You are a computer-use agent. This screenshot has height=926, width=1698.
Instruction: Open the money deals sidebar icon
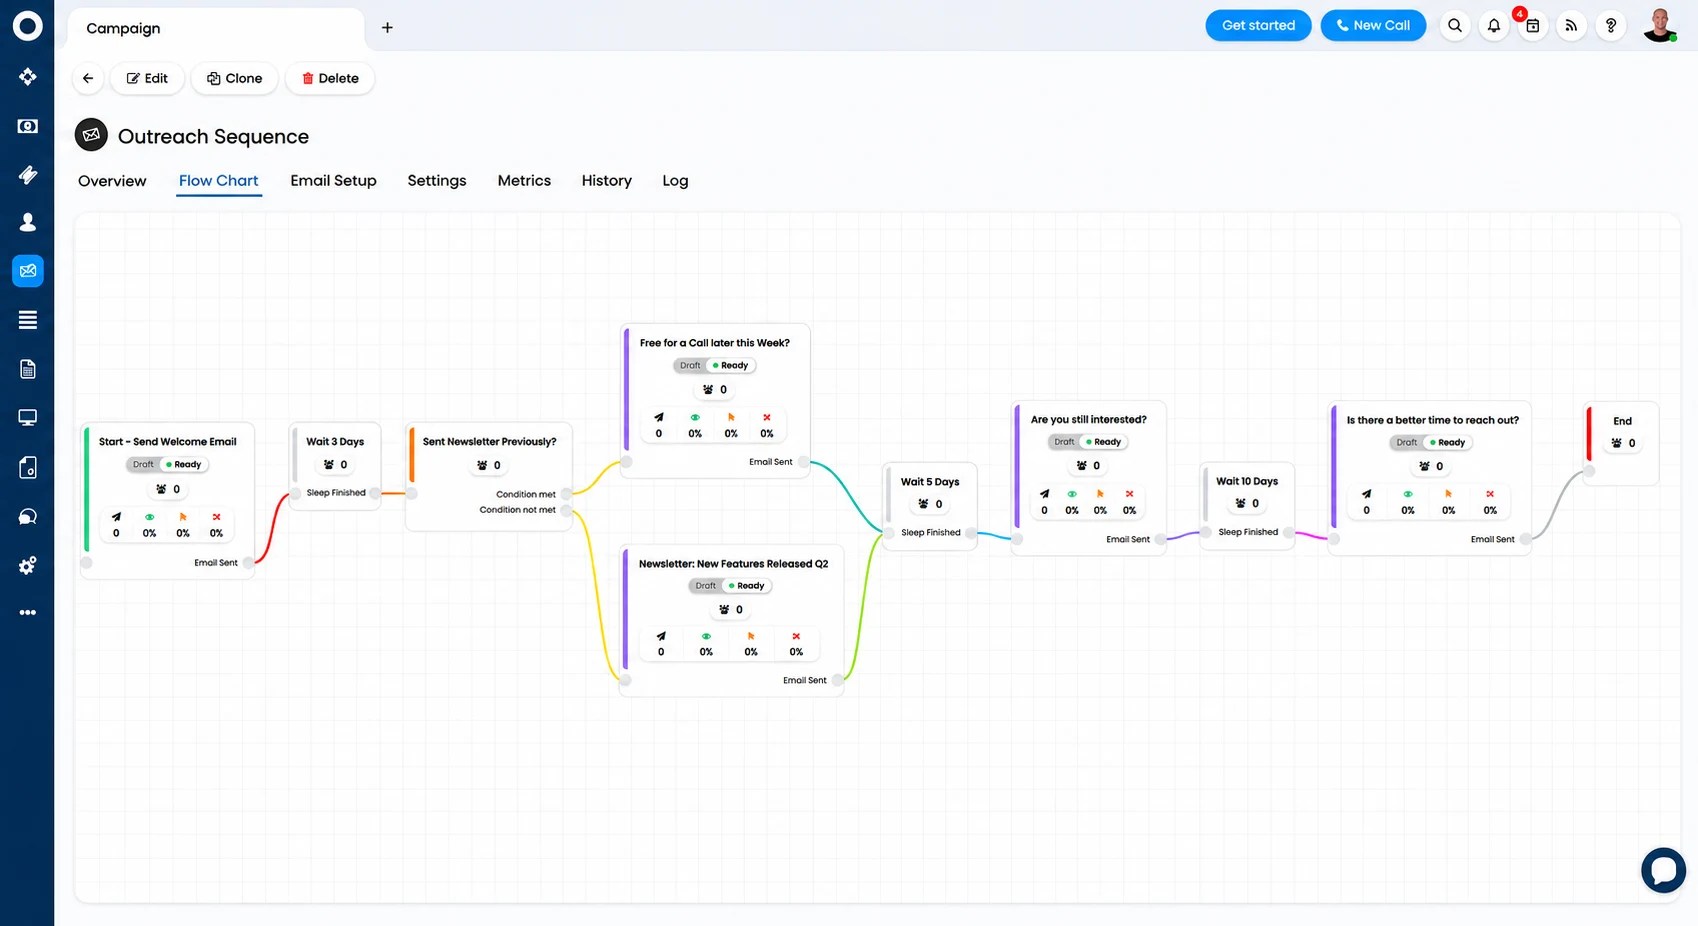pyautogui.click(x=27, y=126)
